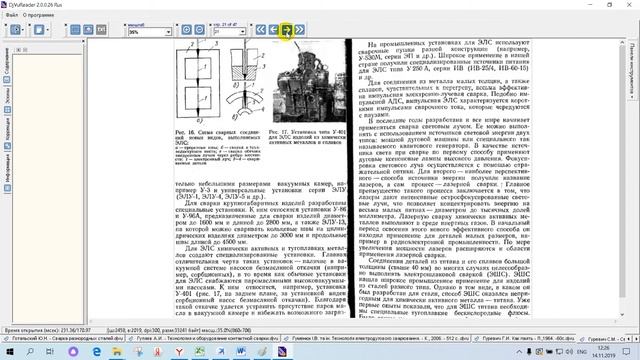The width and height of the screenshot is (640, 360).
Task: Jump to first page double-left arrow
Action: [x=260, y=30]
